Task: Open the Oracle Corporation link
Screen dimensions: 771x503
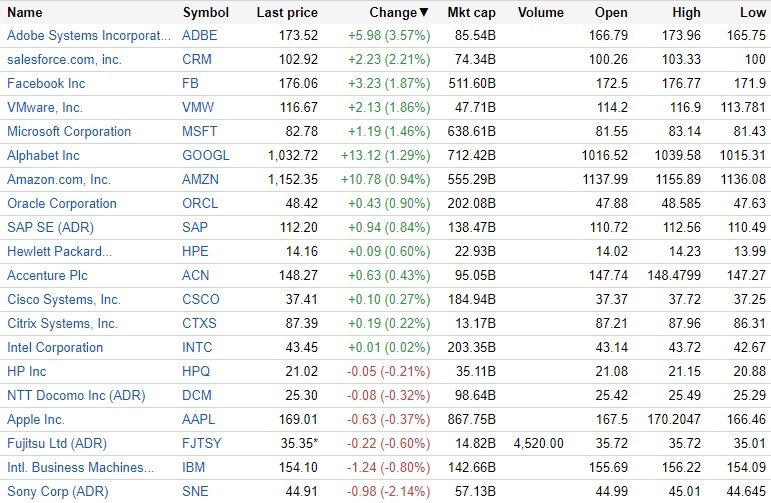Action: click(62, 203)
